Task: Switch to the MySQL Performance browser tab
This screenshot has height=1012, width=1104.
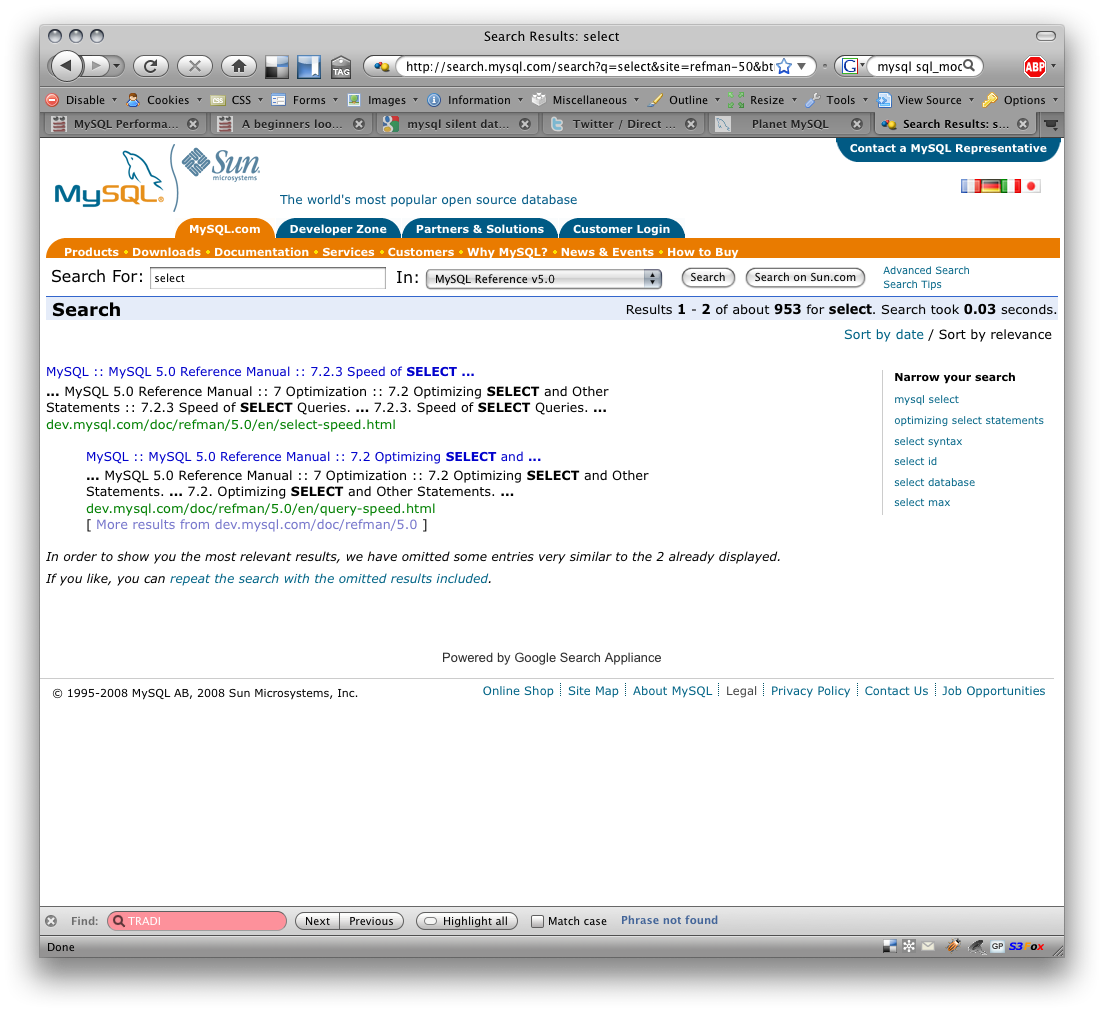Action: pos(125,124)
